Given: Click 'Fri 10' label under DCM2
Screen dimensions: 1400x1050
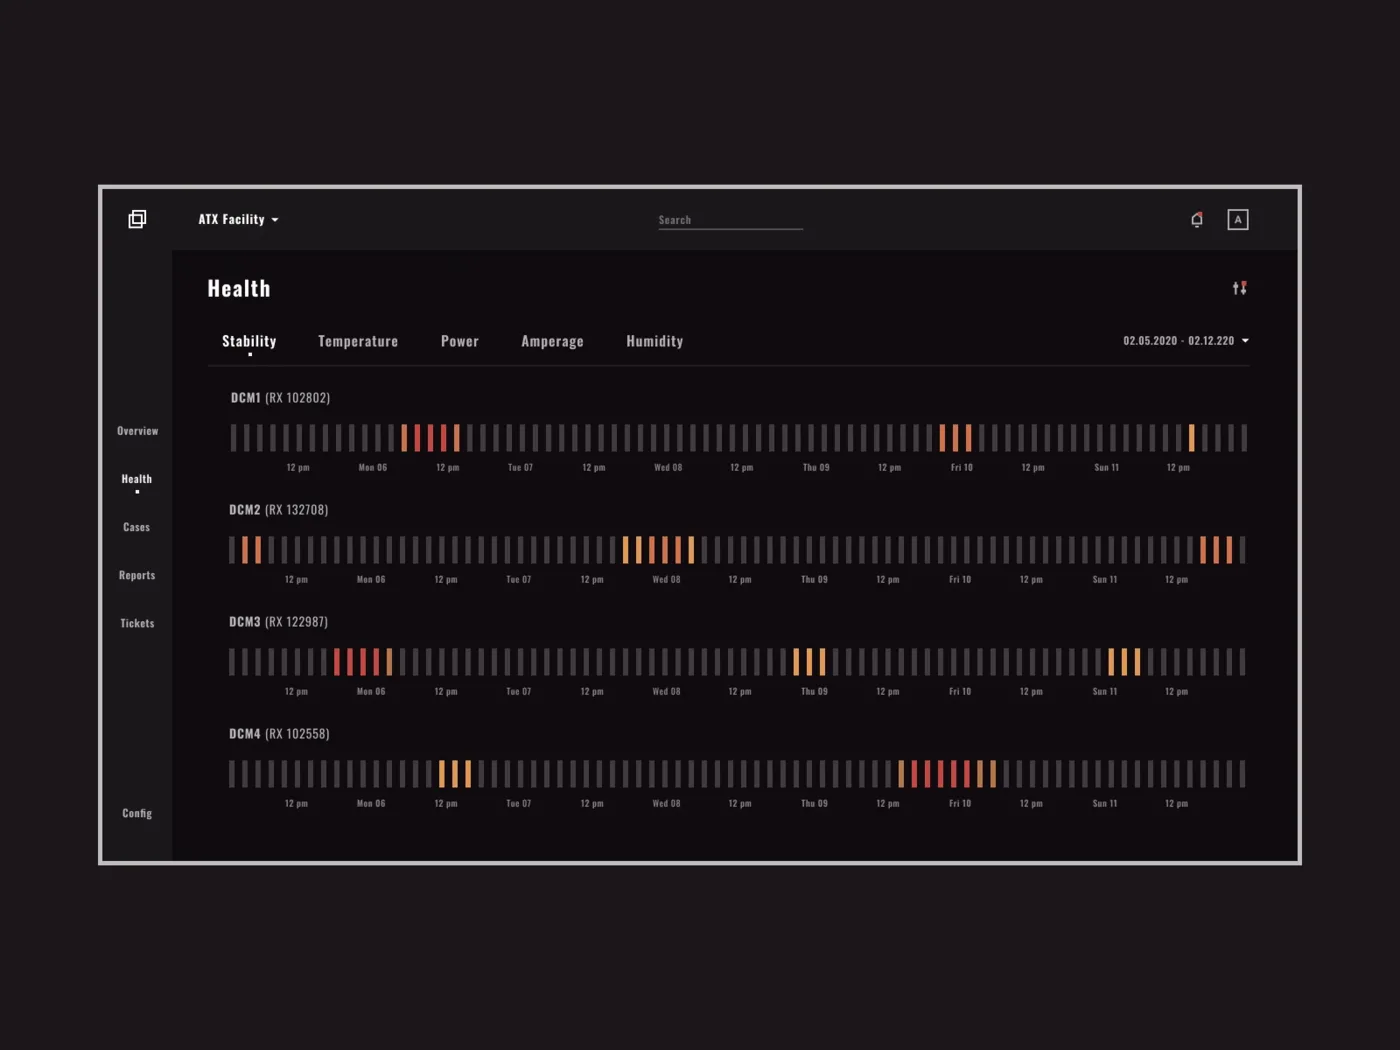Looking at the screenshot, I should coord(960,580).
